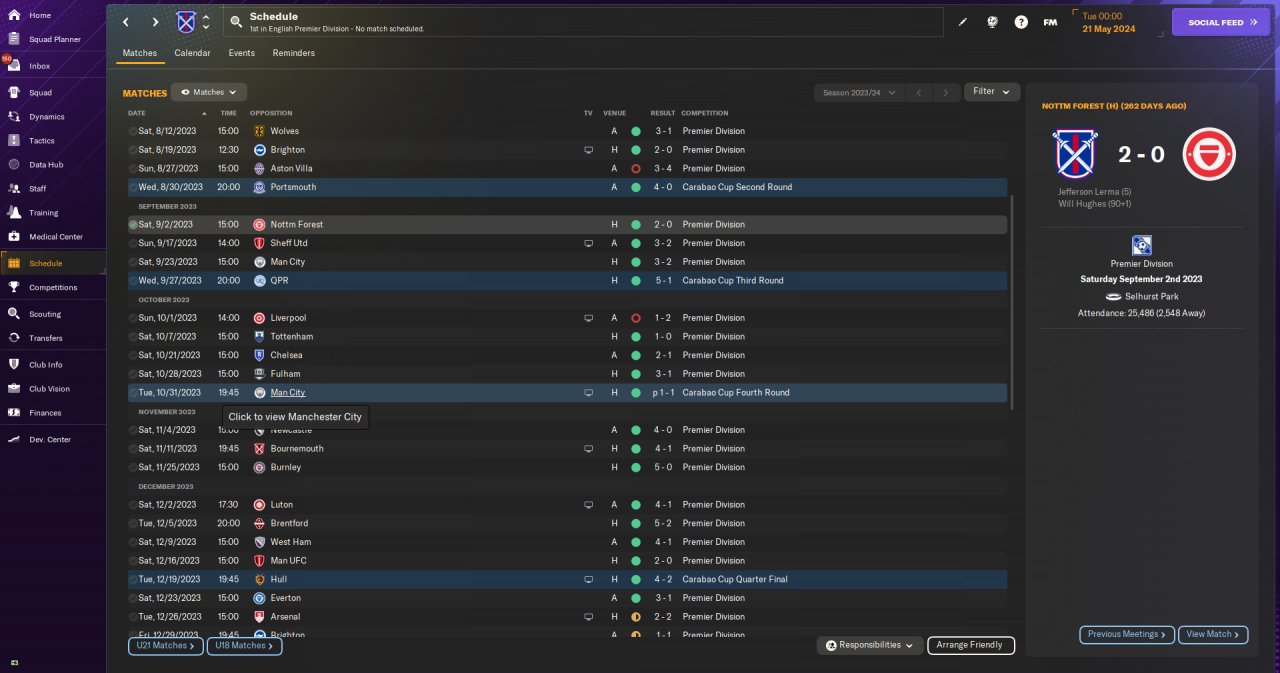
Task: Click the Man City link in Carabao Cup row
Action: click(x=287, y=393)
